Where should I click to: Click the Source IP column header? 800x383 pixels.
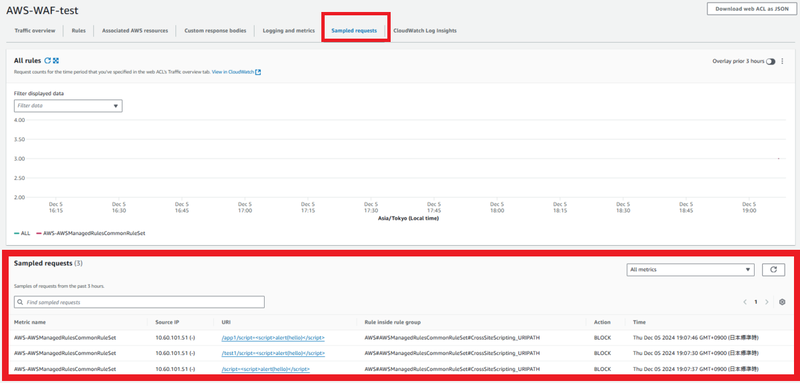click(x=167, y=322)
